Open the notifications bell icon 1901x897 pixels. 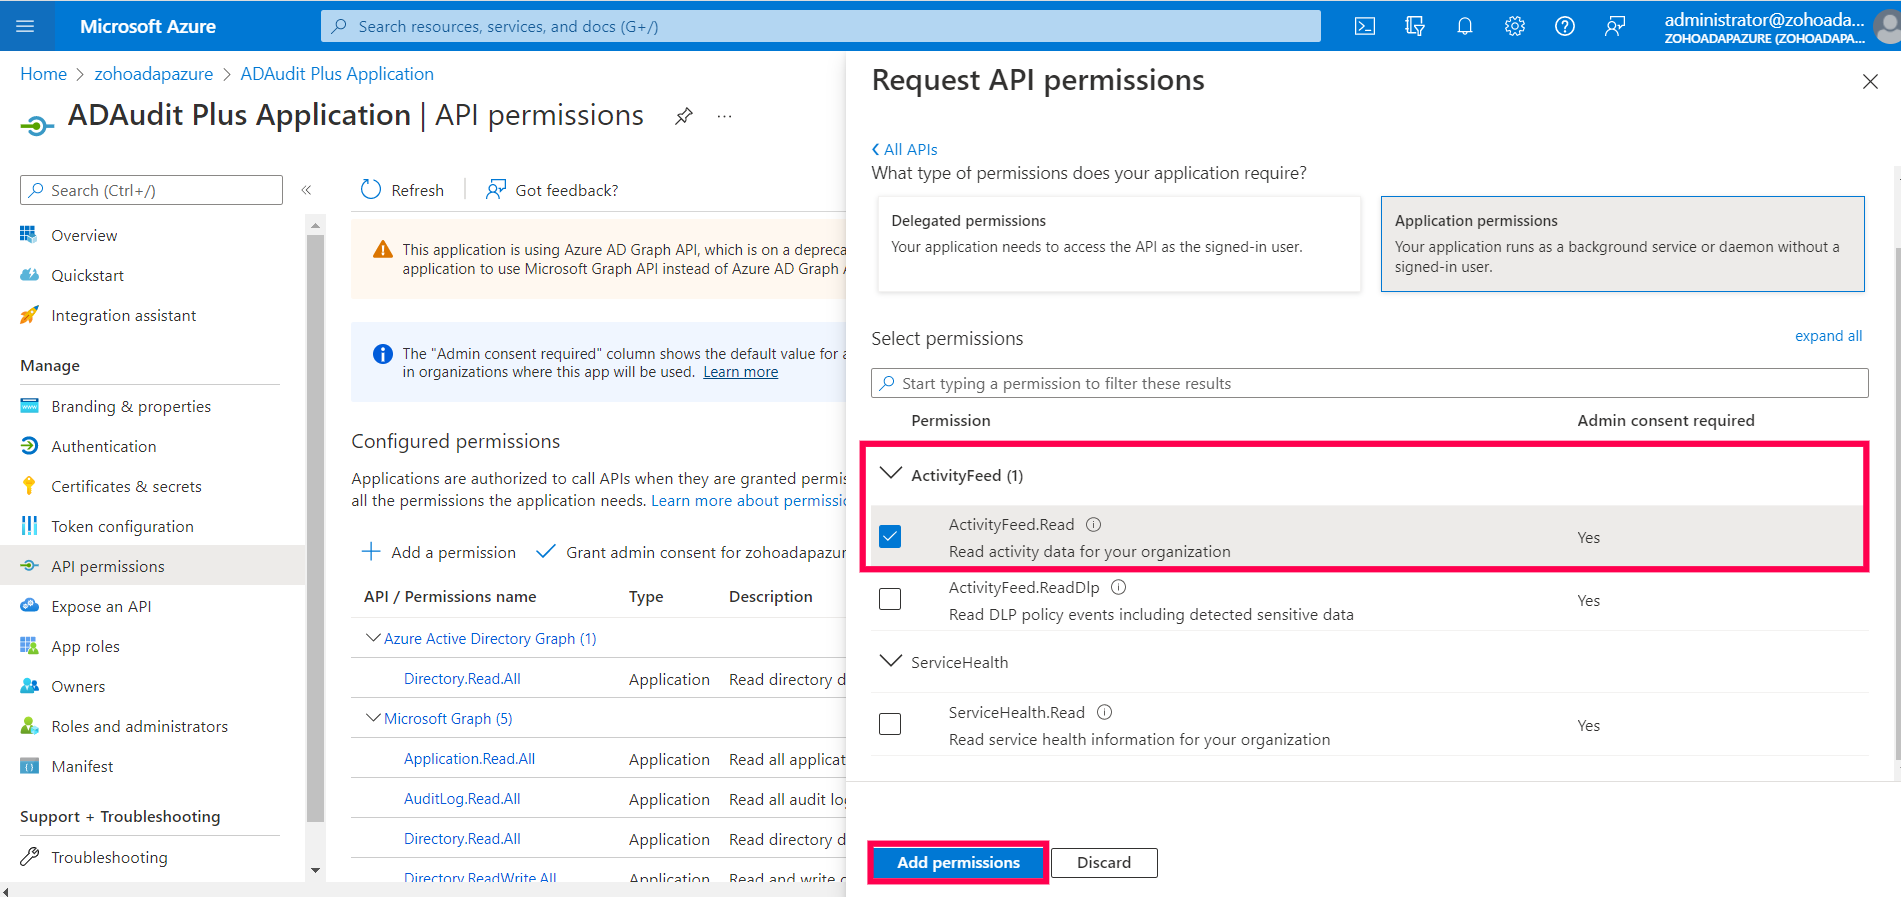(1464, 26)
